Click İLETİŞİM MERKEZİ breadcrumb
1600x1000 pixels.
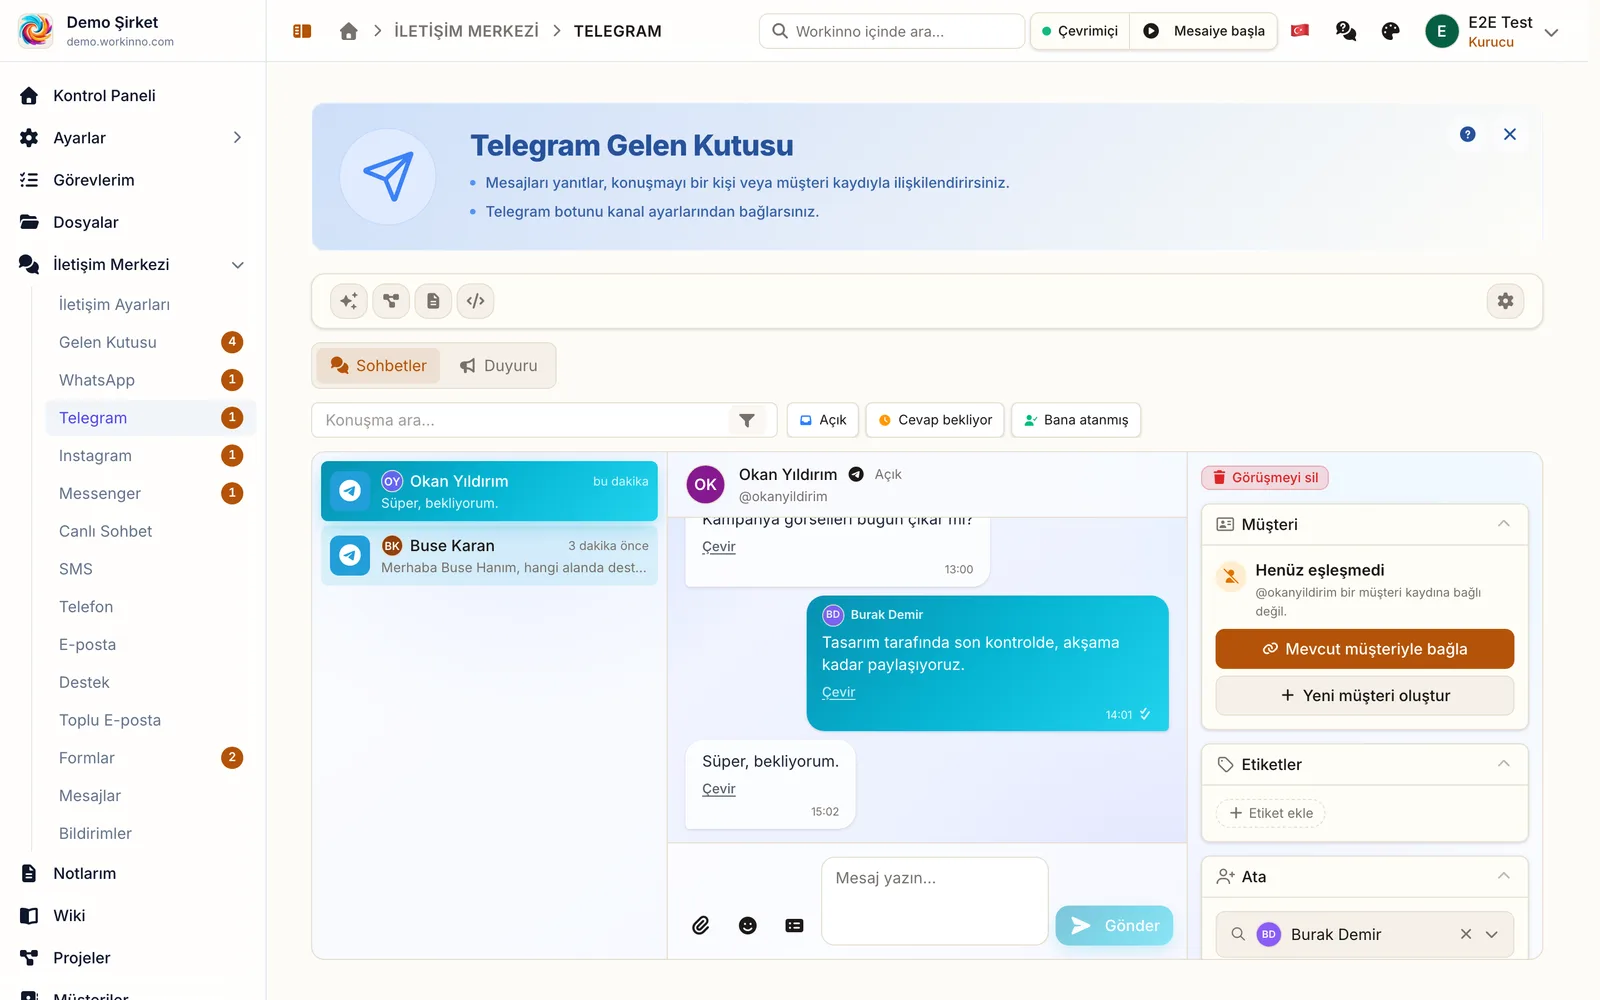coord(466,31)
